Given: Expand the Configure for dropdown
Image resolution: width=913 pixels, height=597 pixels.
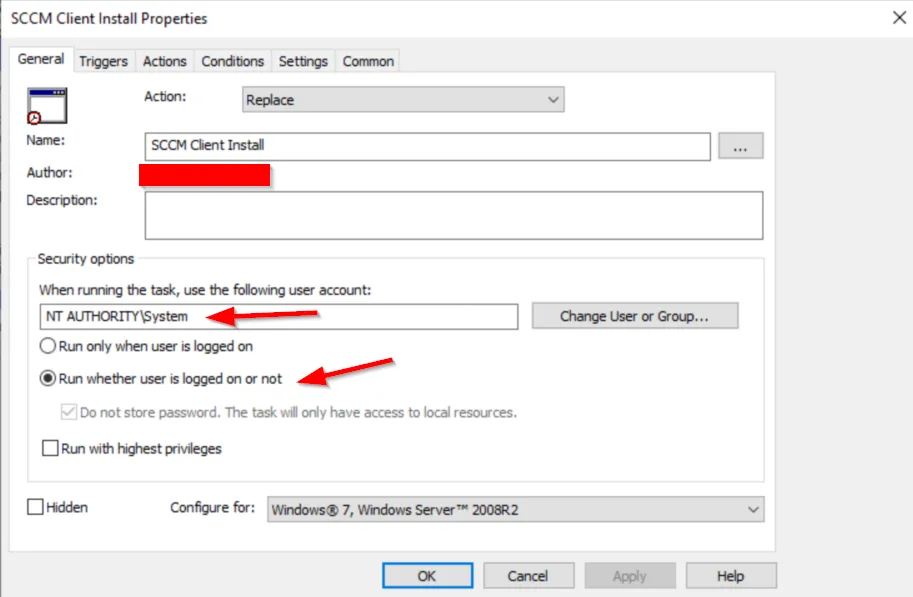Looking at the screenshot, I should 515,510.
